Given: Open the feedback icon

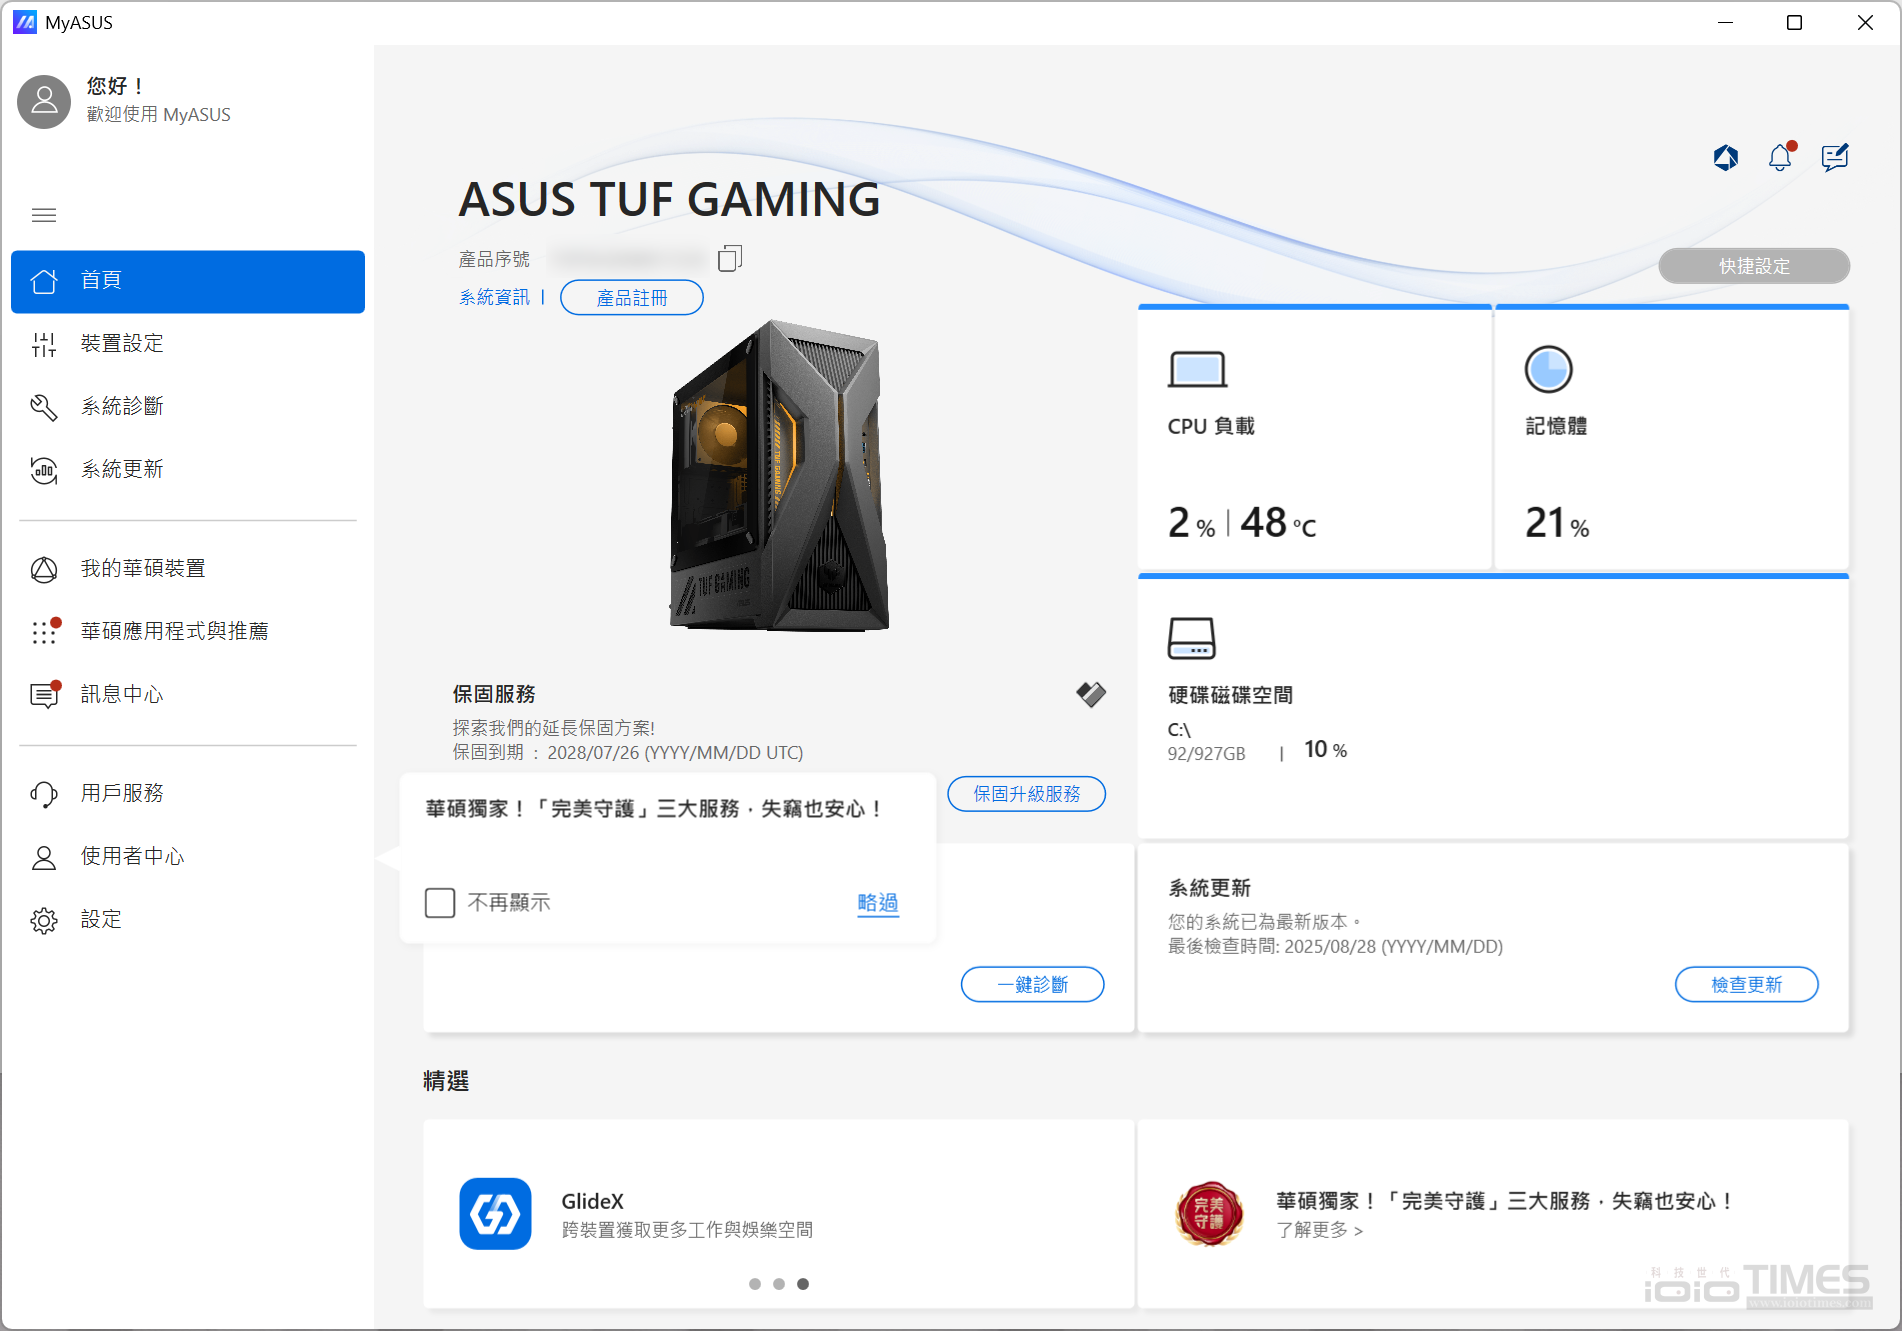Looking at the screenshot, I should coord(1835,158).
